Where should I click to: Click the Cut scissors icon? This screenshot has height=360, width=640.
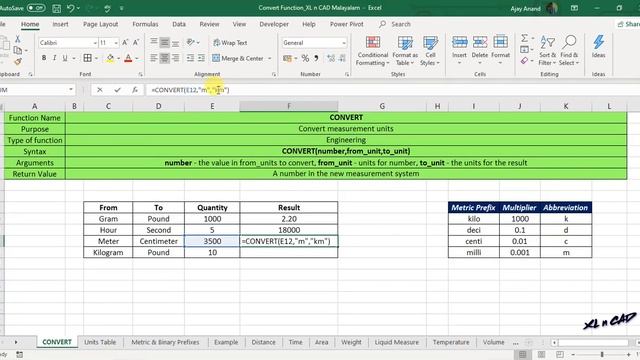18,39
